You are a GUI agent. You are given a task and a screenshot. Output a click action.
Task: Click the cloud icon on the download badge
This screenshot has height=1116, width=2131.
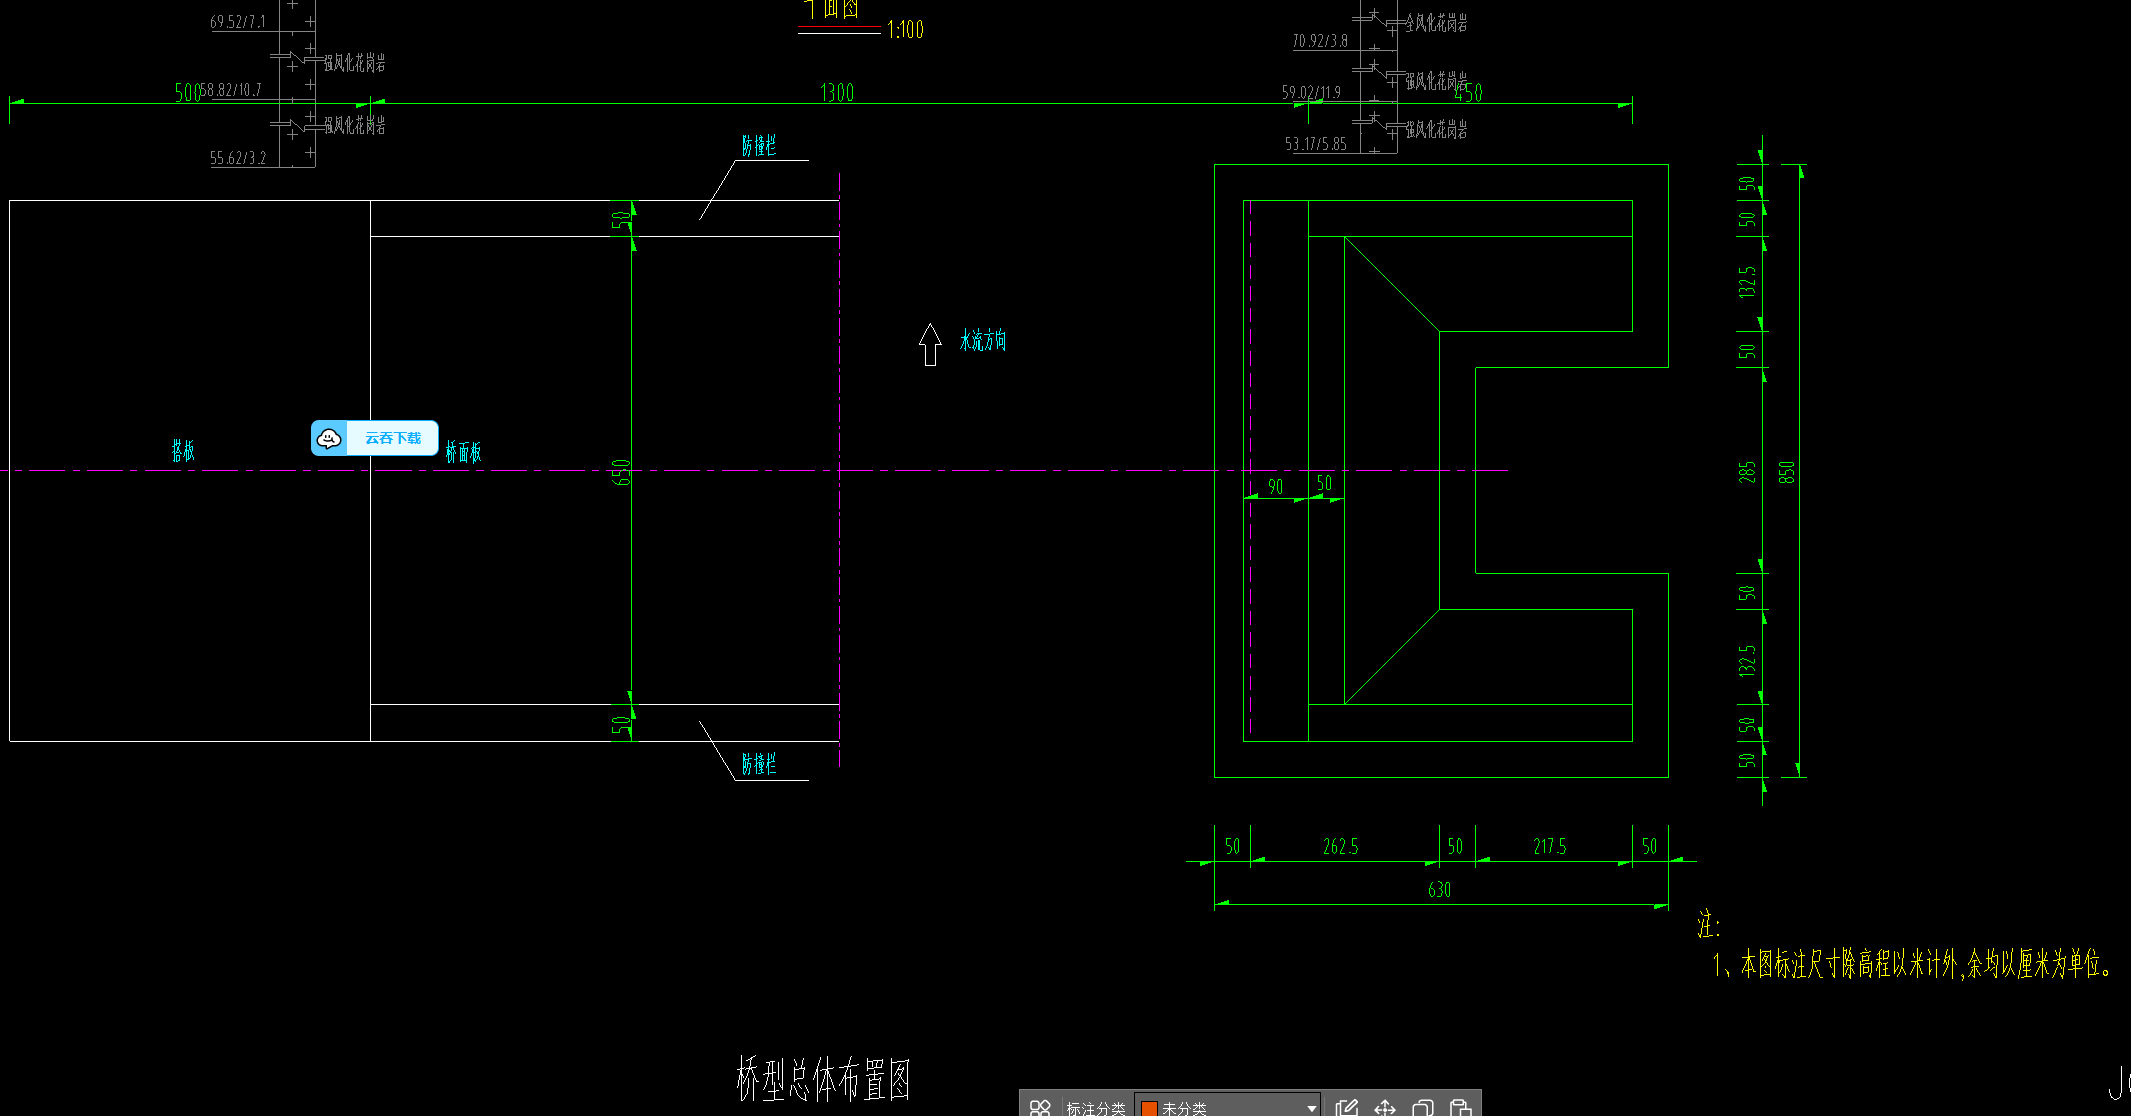[x=329, y=438]
